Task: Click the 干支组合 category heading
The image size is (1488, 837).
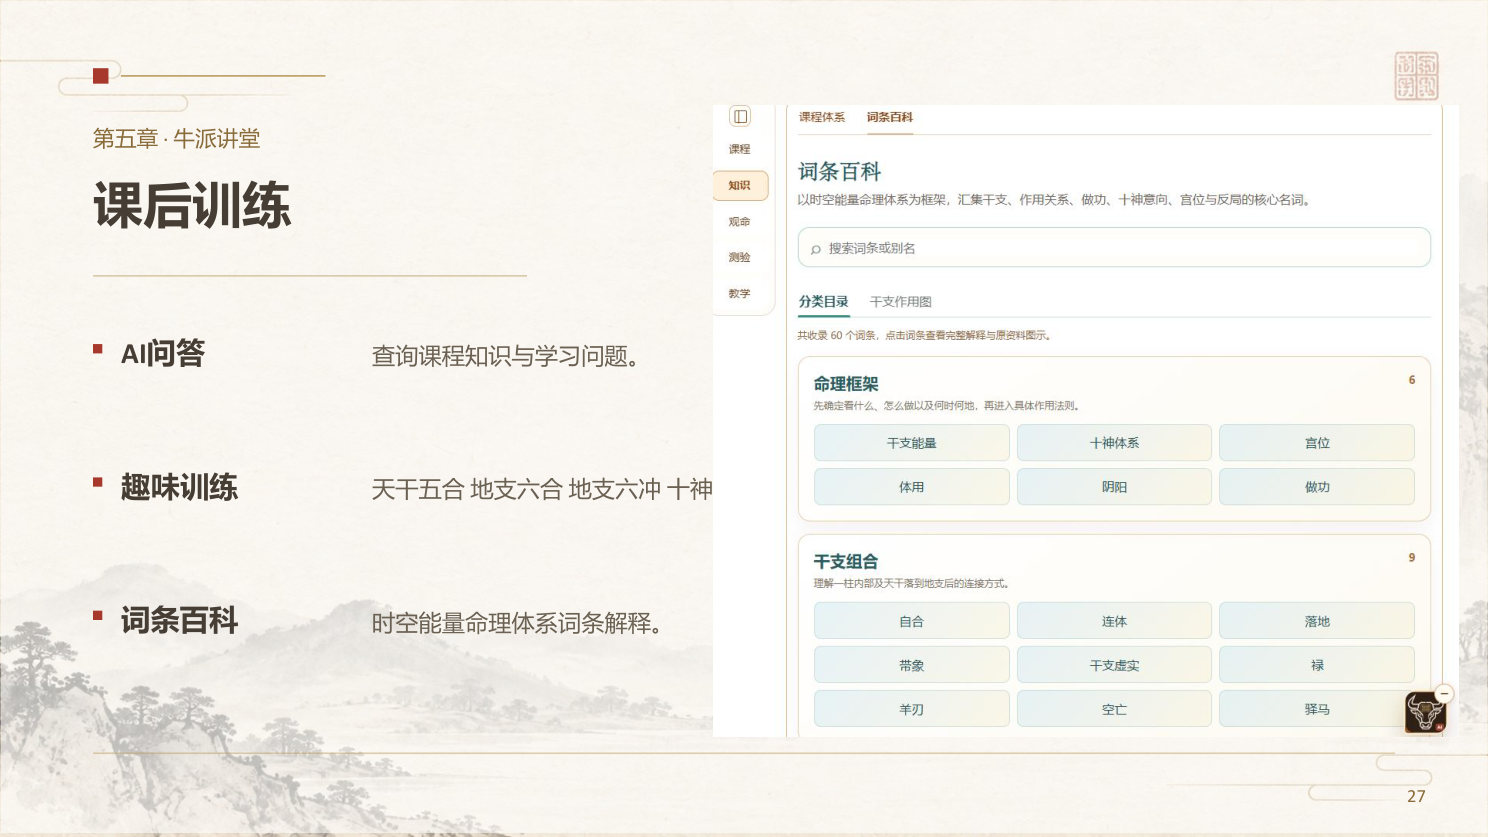Action: (846, 562)
